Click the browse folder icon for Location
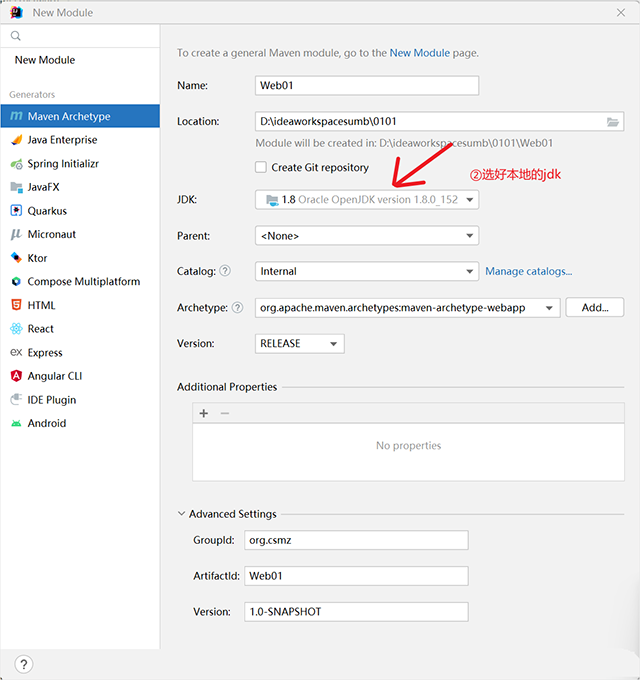The width and height of the screenshot is (640, 680). click(613, 122)
